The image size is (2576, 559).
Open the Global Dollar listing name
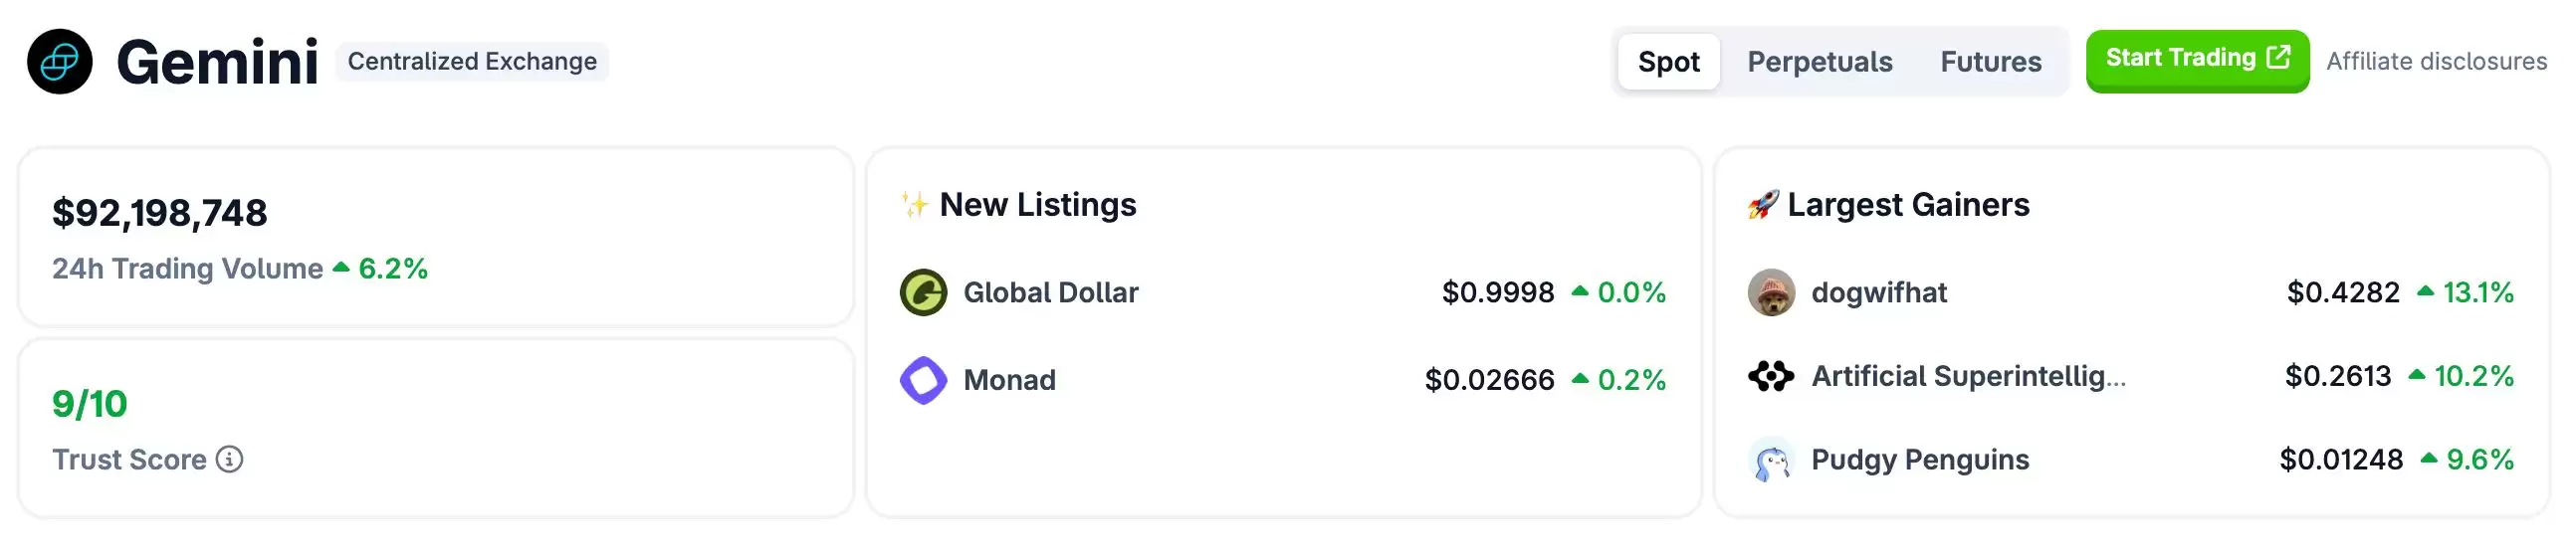pos(1050,293)
